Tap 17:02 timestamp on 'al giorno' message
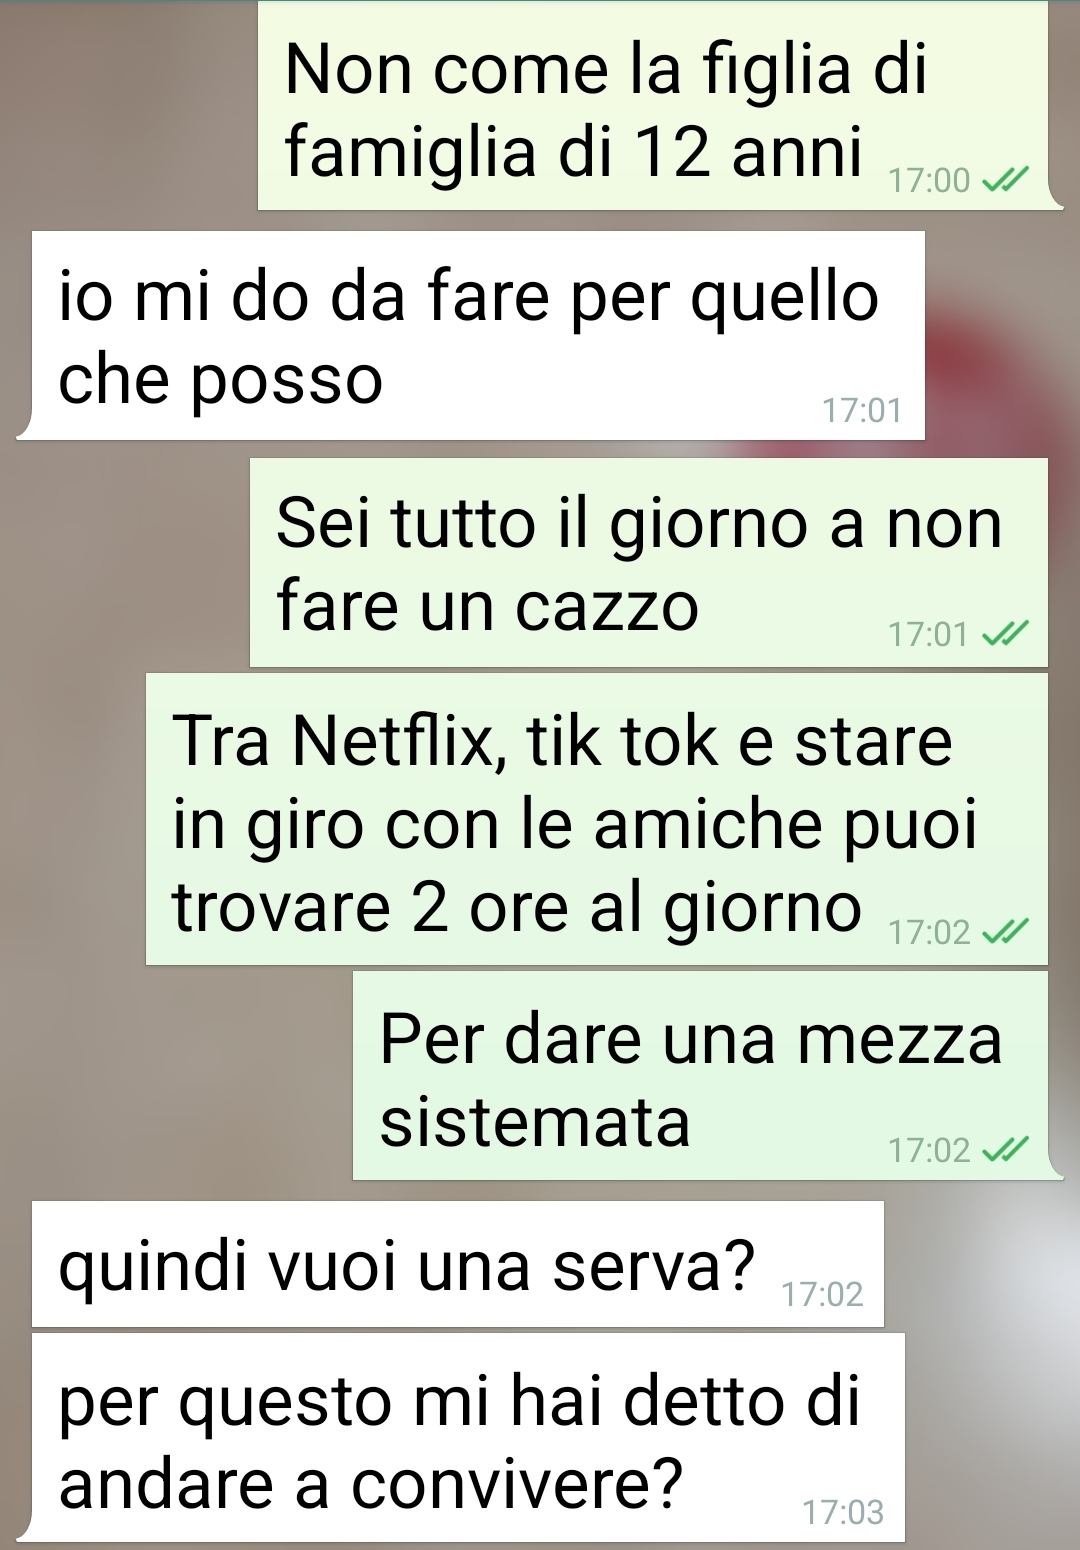 point(929,933)
